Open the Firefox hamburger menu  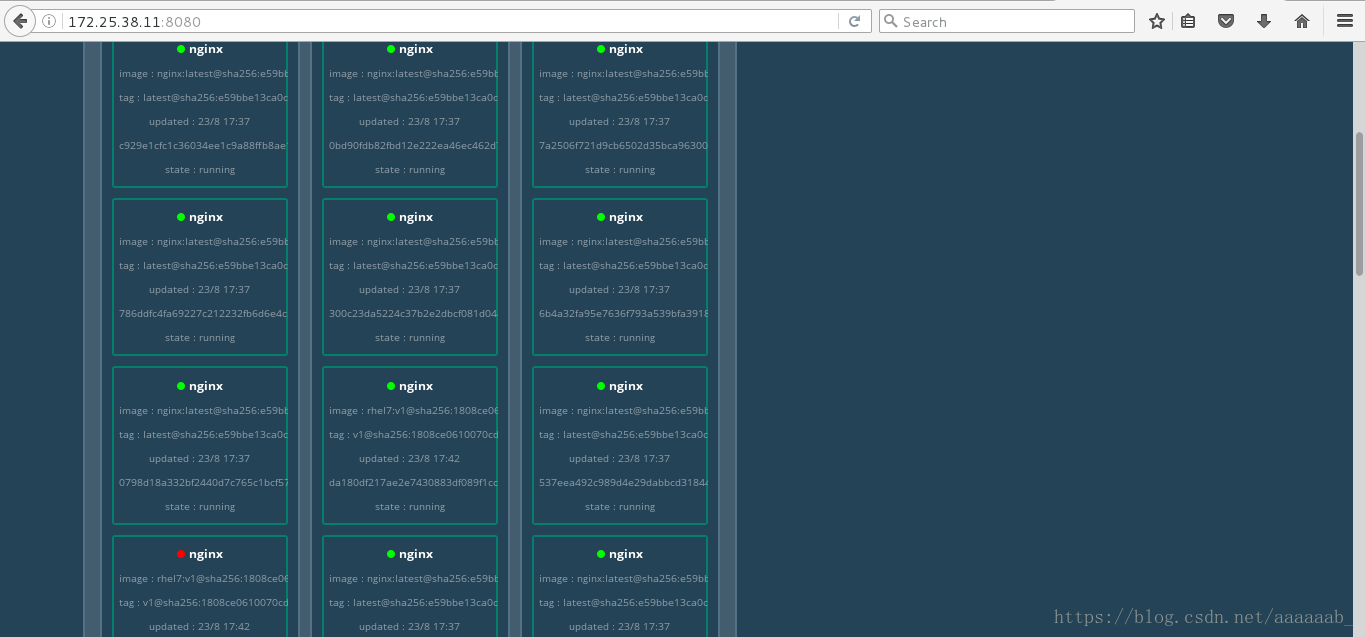click(x=1345, y=21)
